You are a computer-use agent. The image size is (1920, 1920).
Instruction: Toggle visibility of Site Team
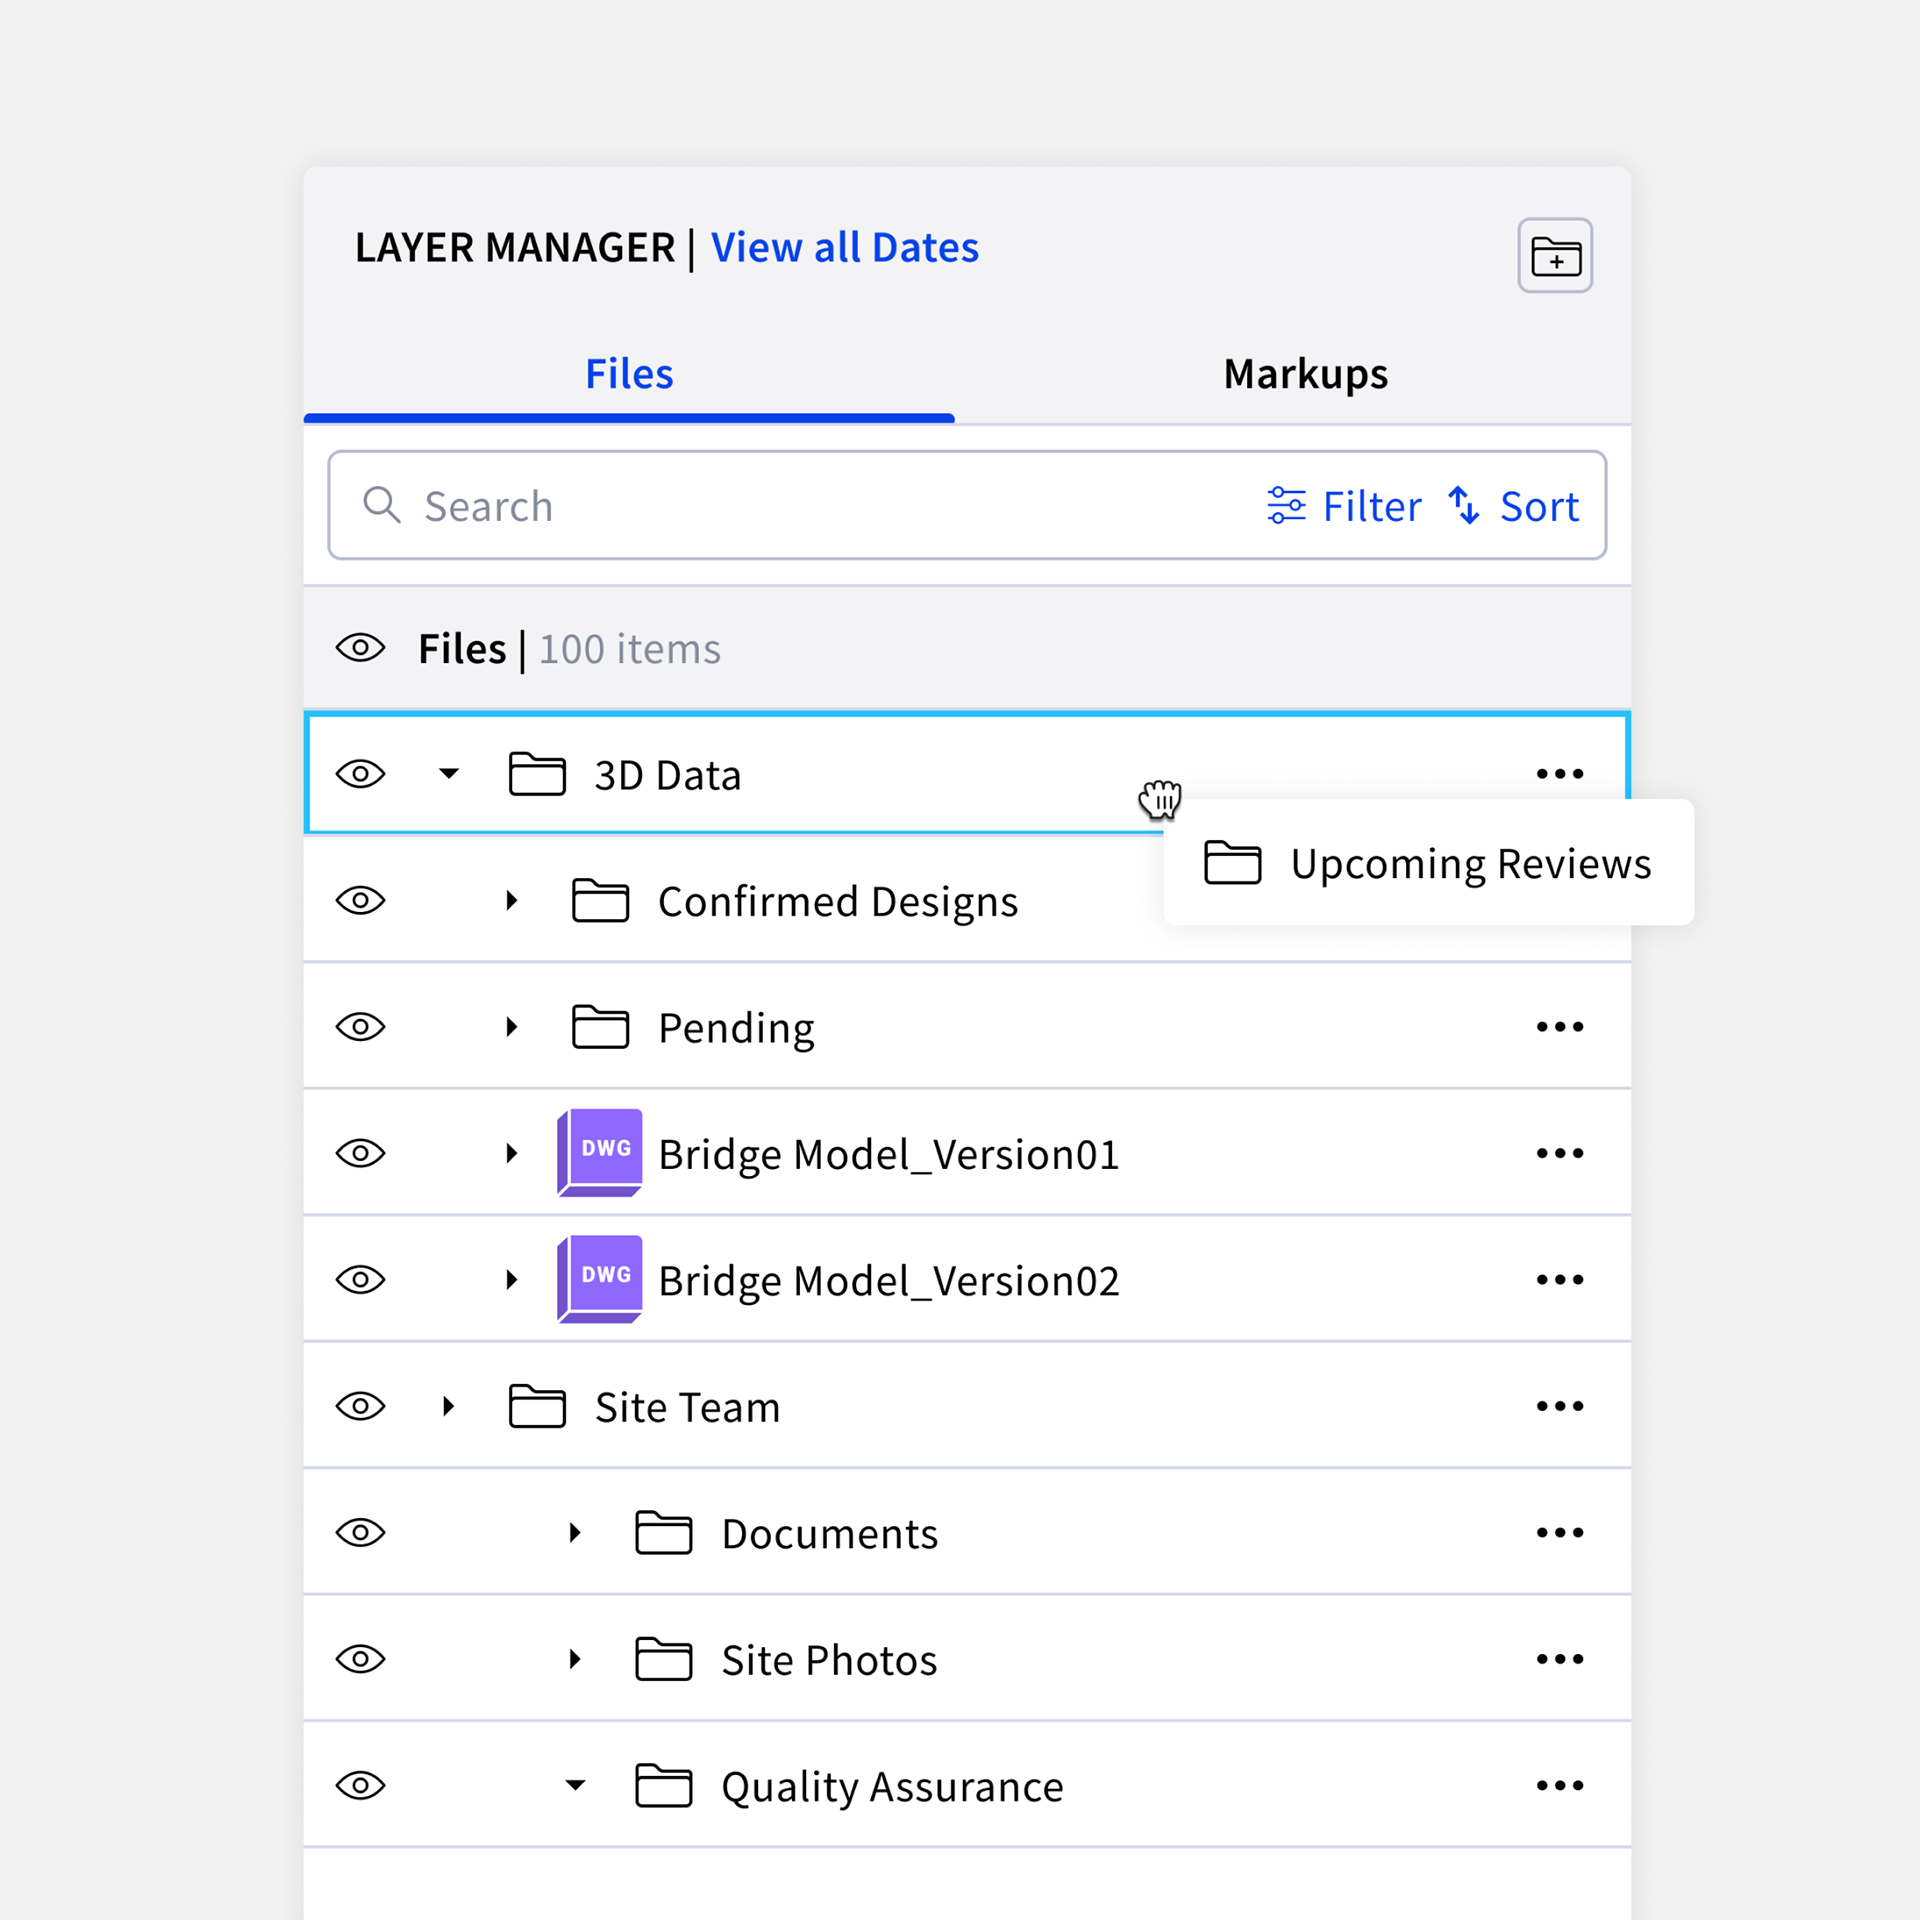point(360,1406)
